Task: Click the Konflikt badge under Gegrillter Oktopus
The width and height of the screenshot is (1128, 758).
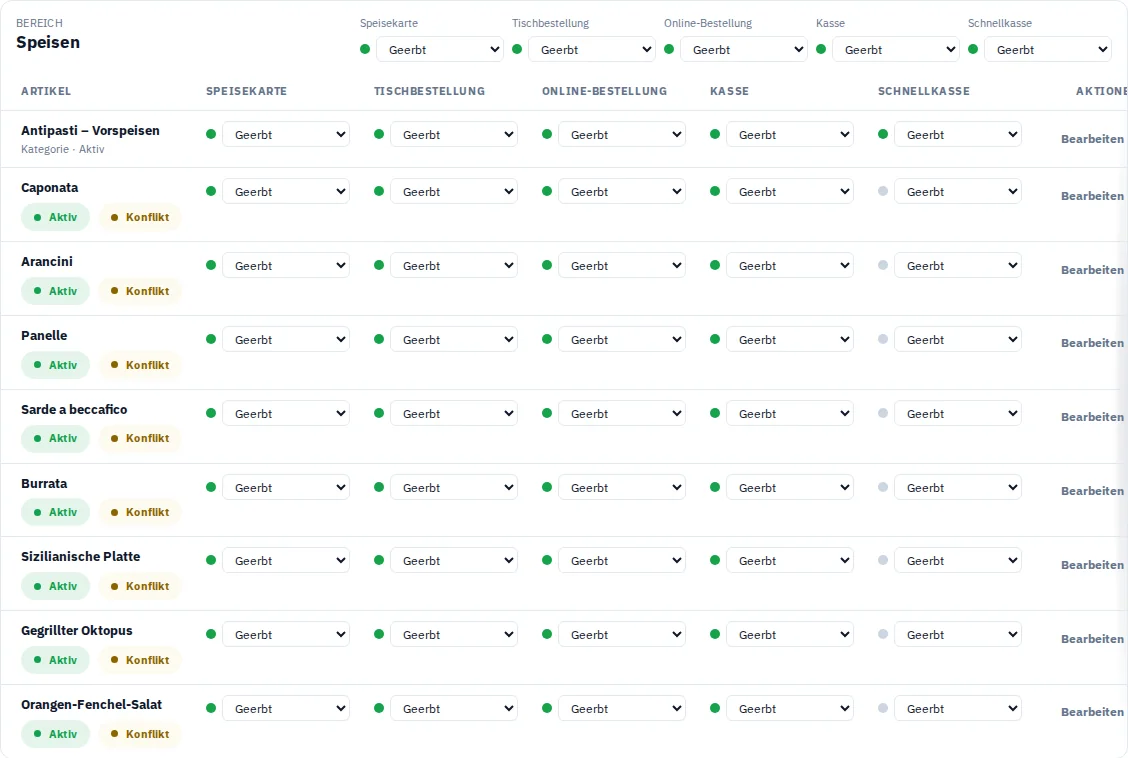Action: tap(140, 659)
